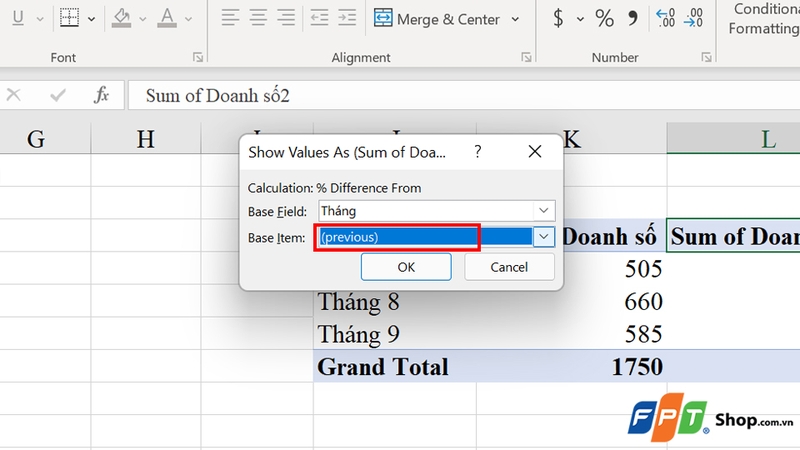Click Merge & Center button
Screen dimensions: 800x450
pyautogui.click(x=437, y=19)
